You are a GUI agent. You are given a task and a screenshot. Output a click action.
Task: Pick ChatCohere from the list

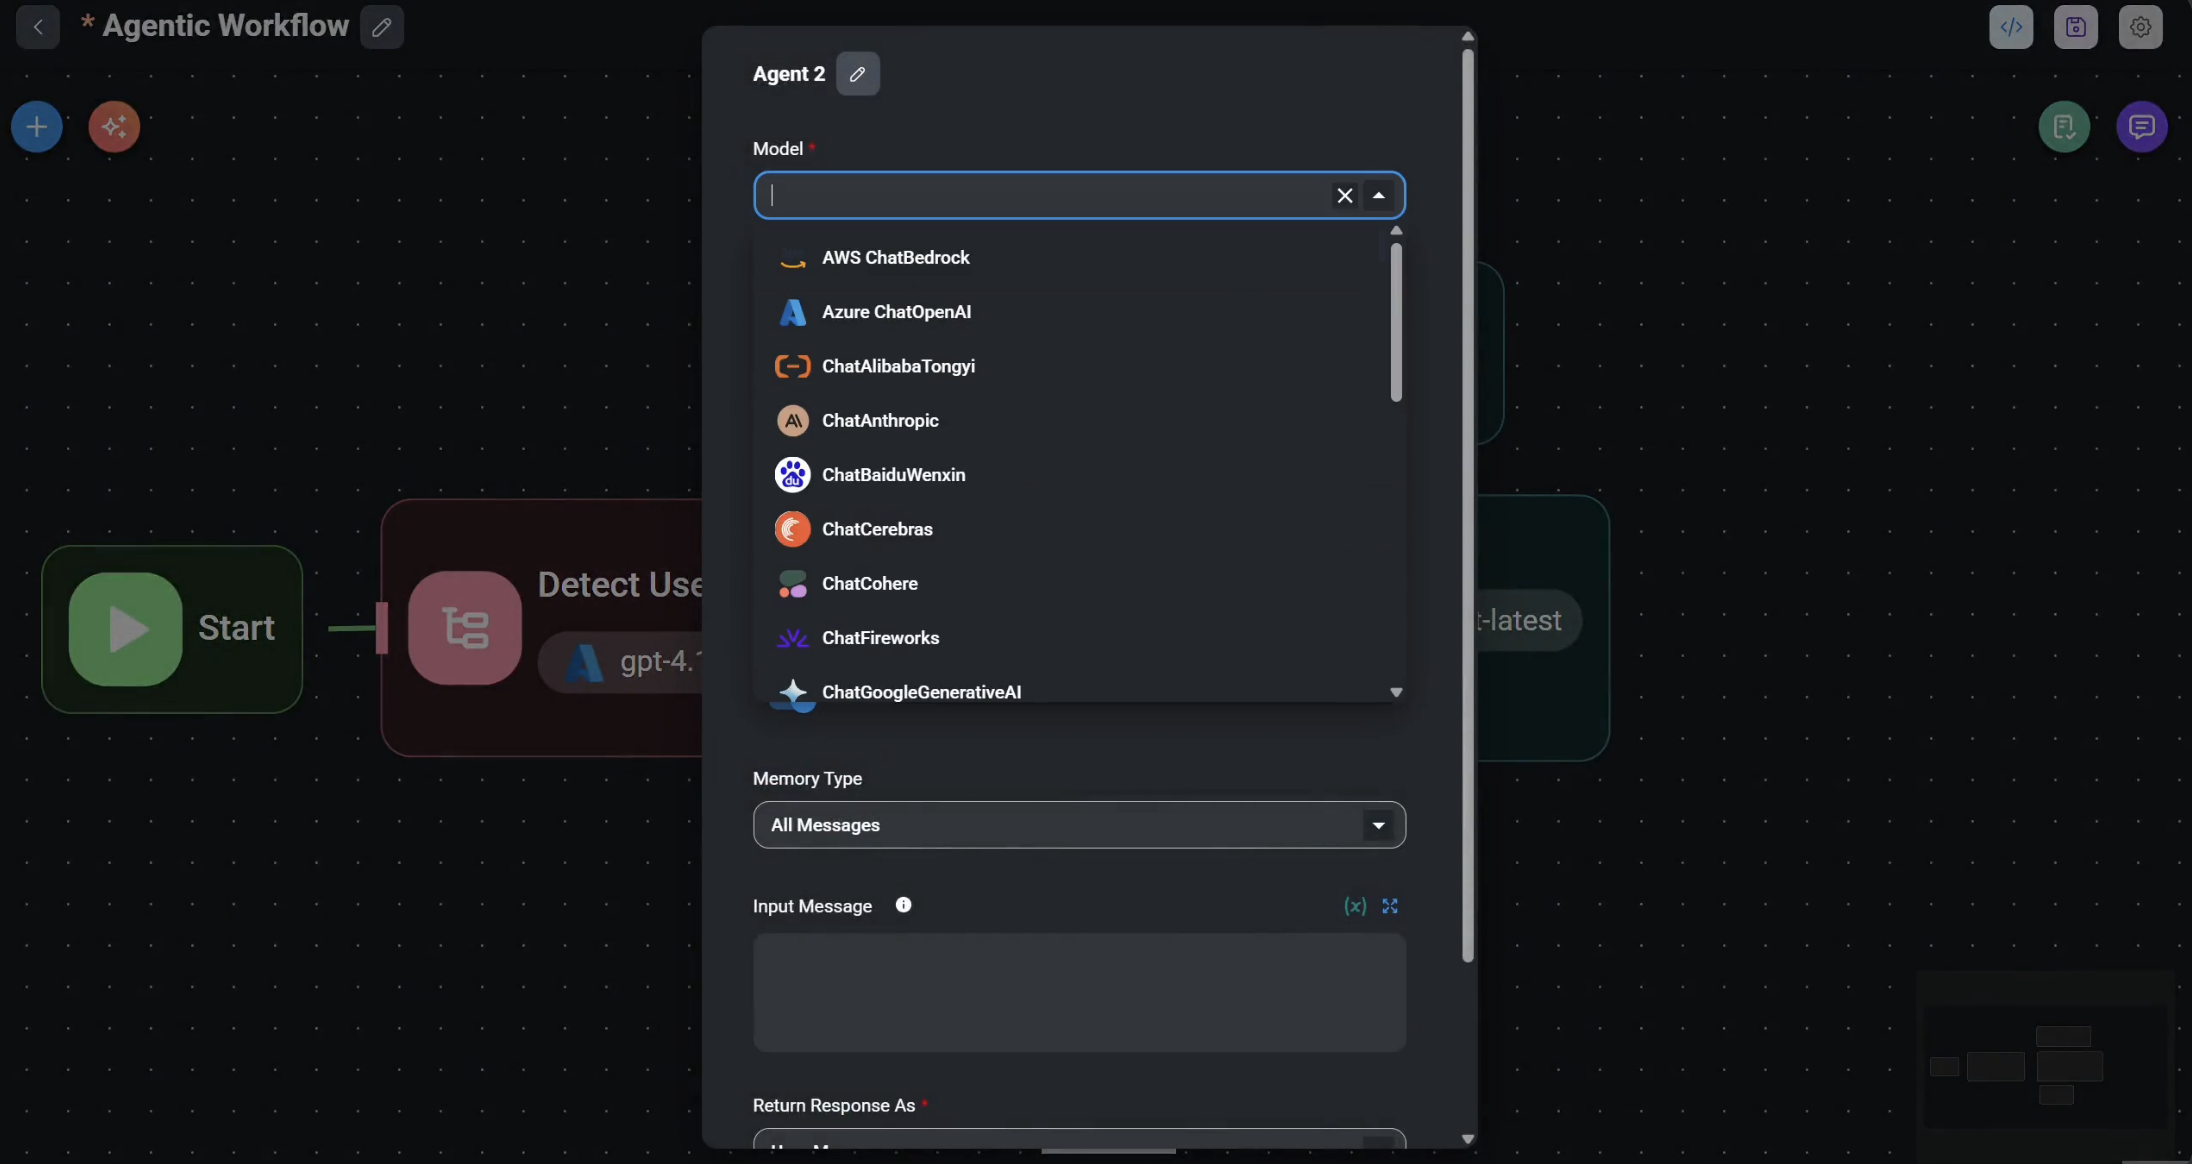[x=869, y=584]
